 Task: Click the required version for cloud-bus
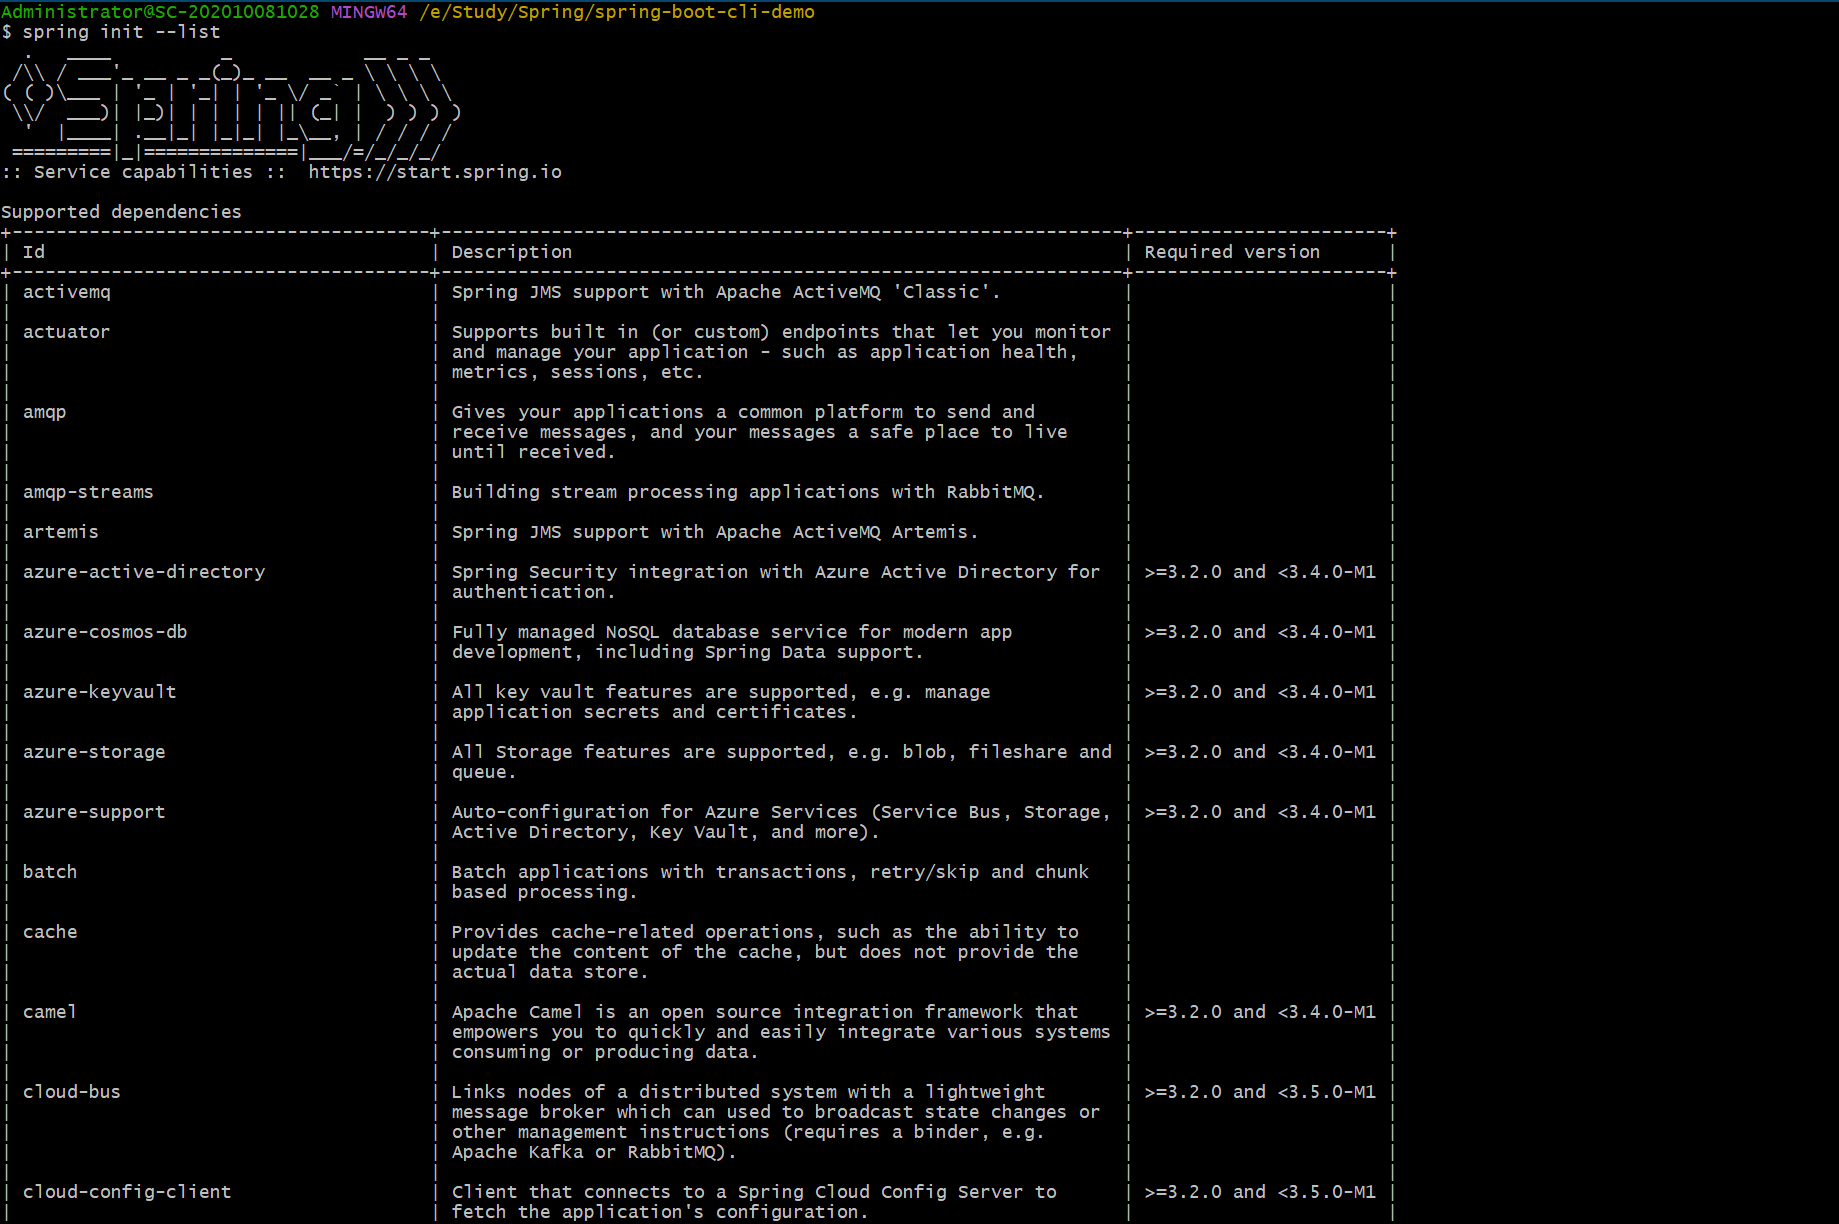coord(1260,1092)
